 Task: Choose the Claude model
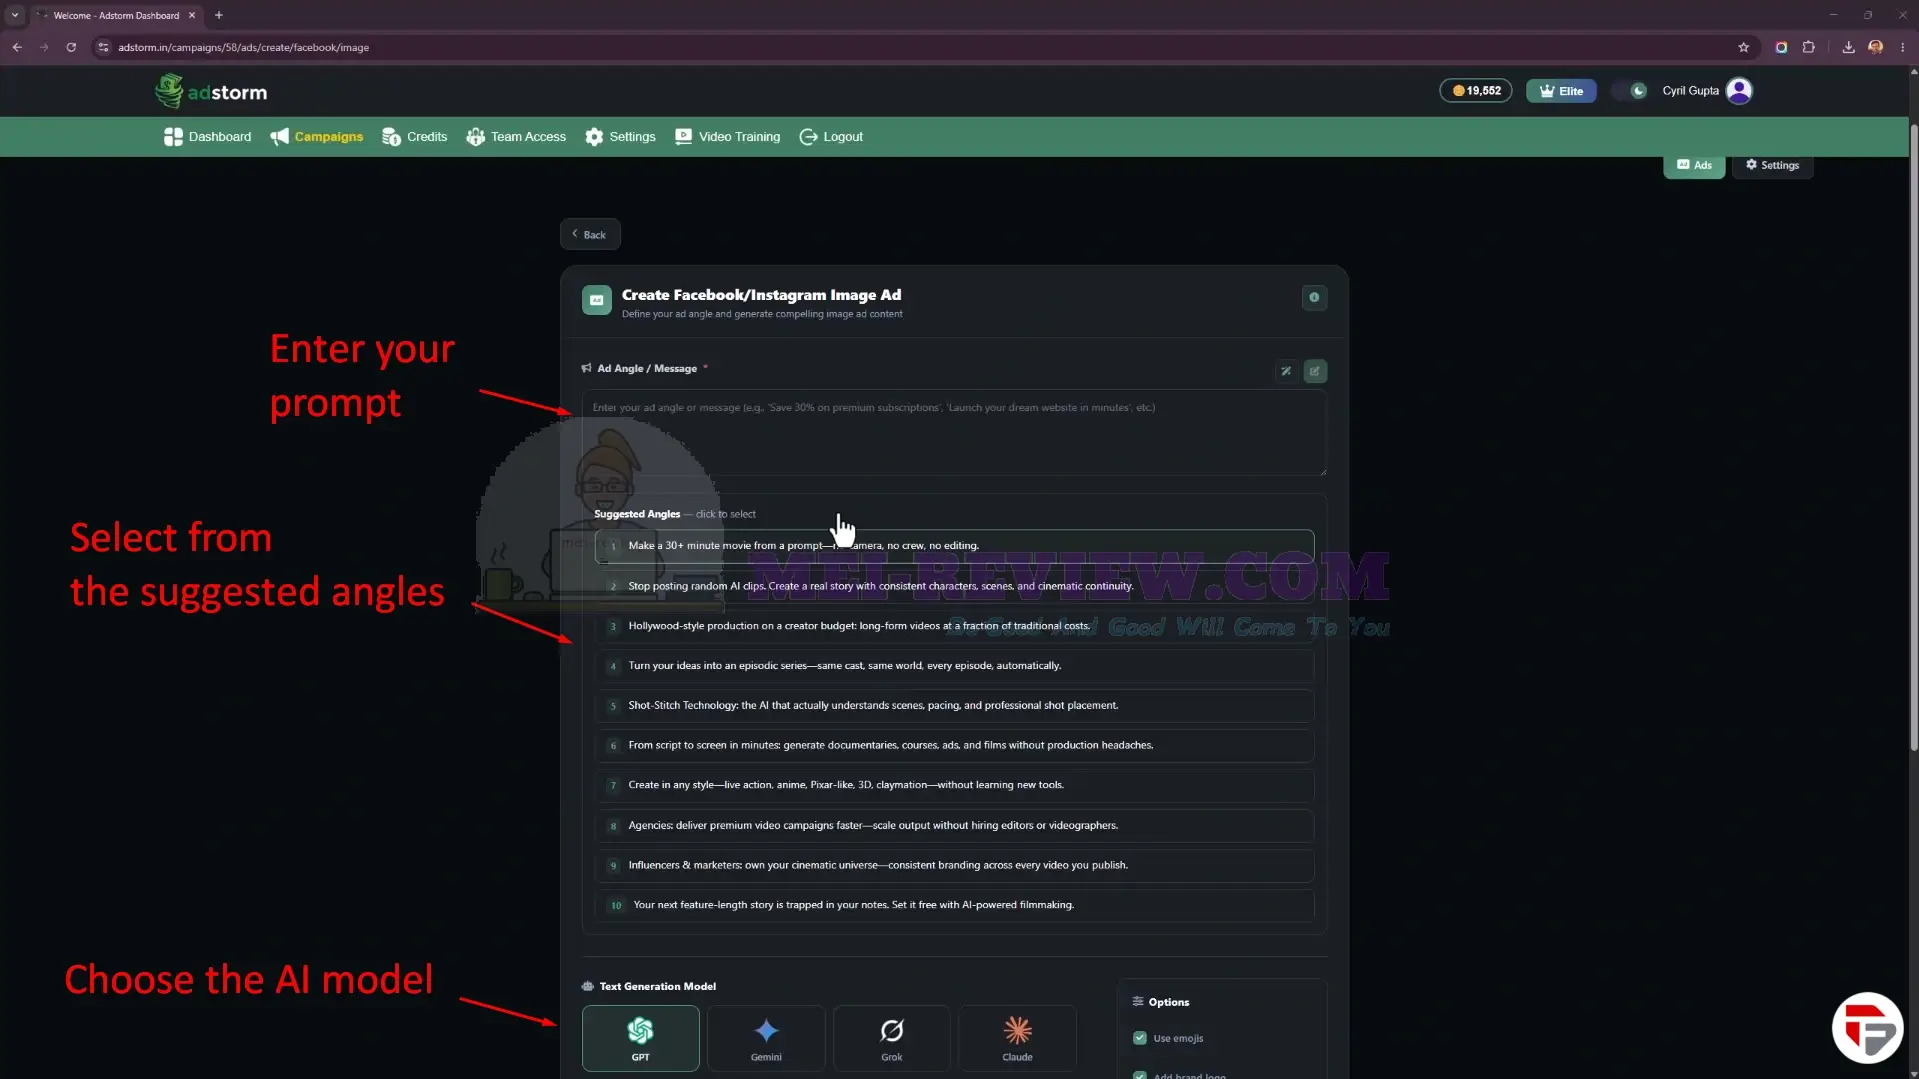point(1017,1039)
